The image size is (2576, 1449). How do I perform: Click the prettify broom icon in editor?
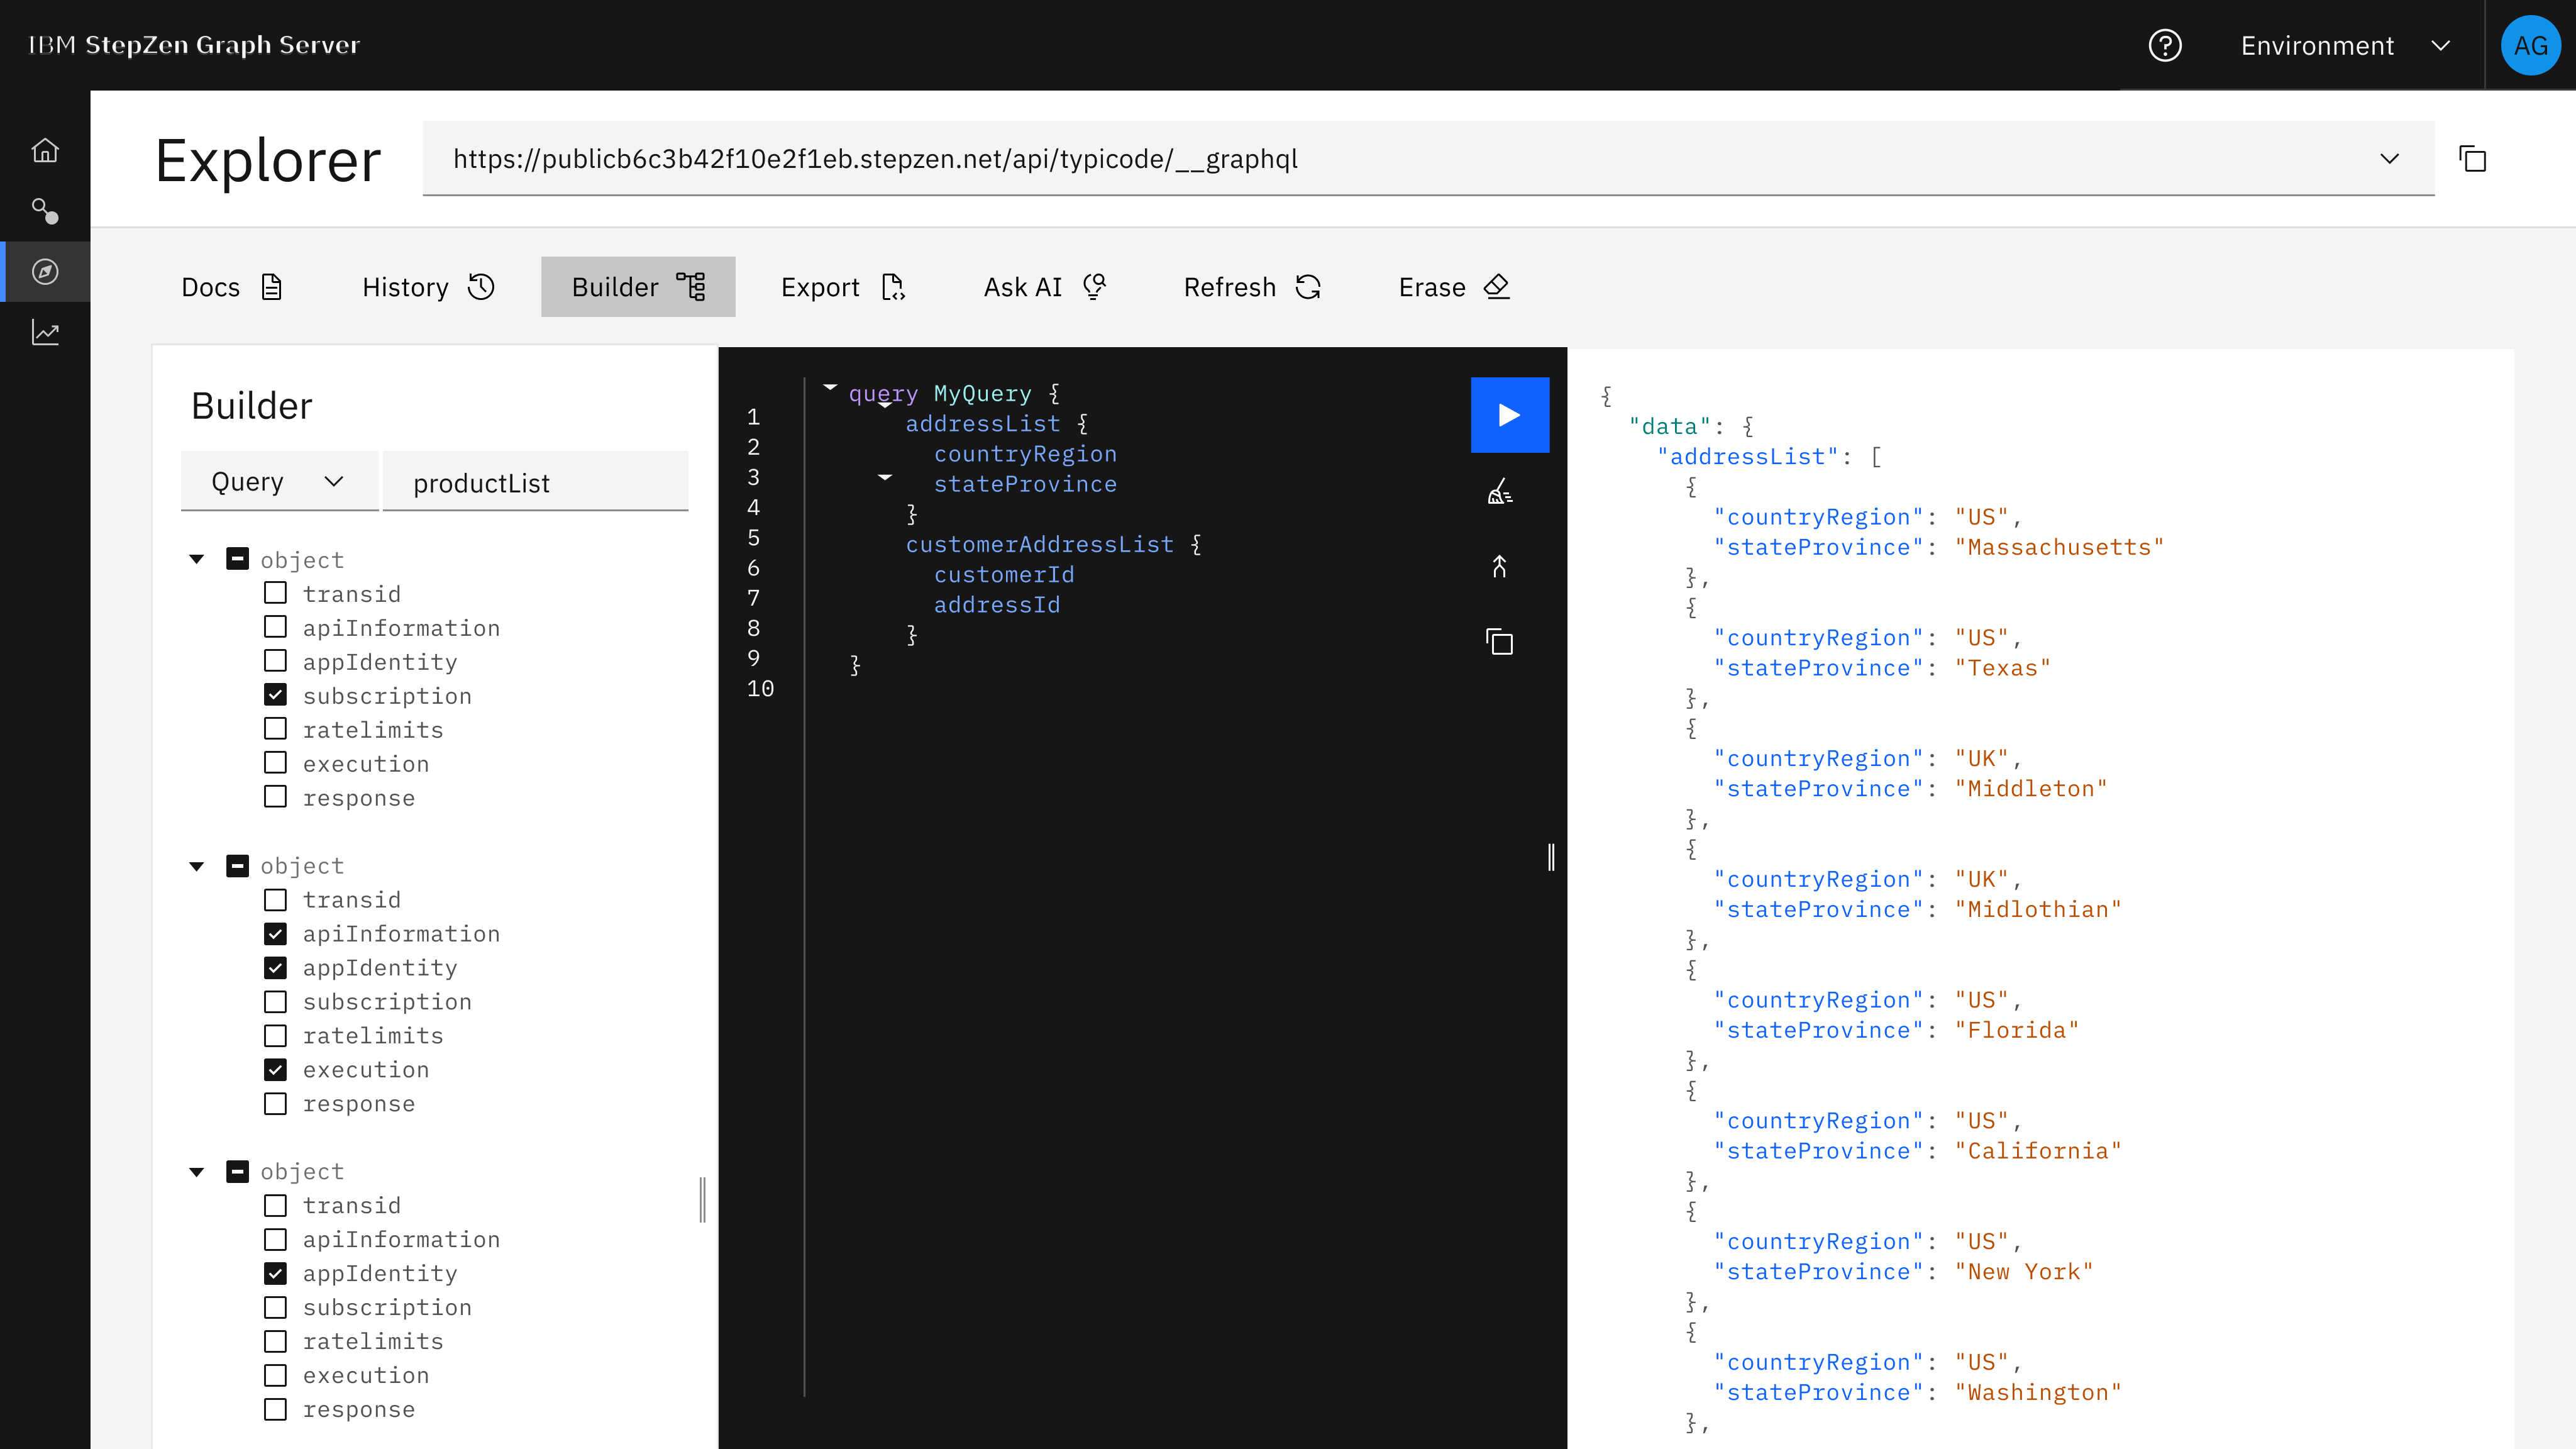[x=1499, y=491]
